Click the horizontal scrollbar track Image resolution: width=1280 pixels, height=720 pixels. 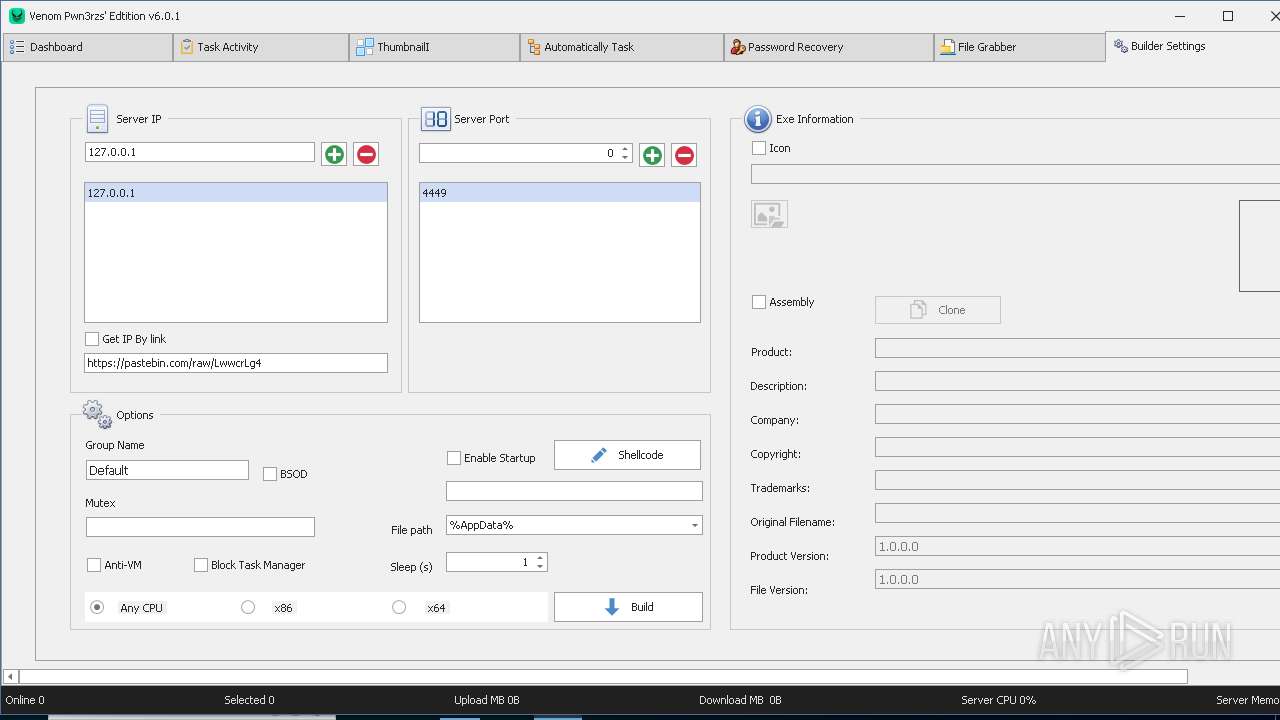click(x=1232, y=677)
